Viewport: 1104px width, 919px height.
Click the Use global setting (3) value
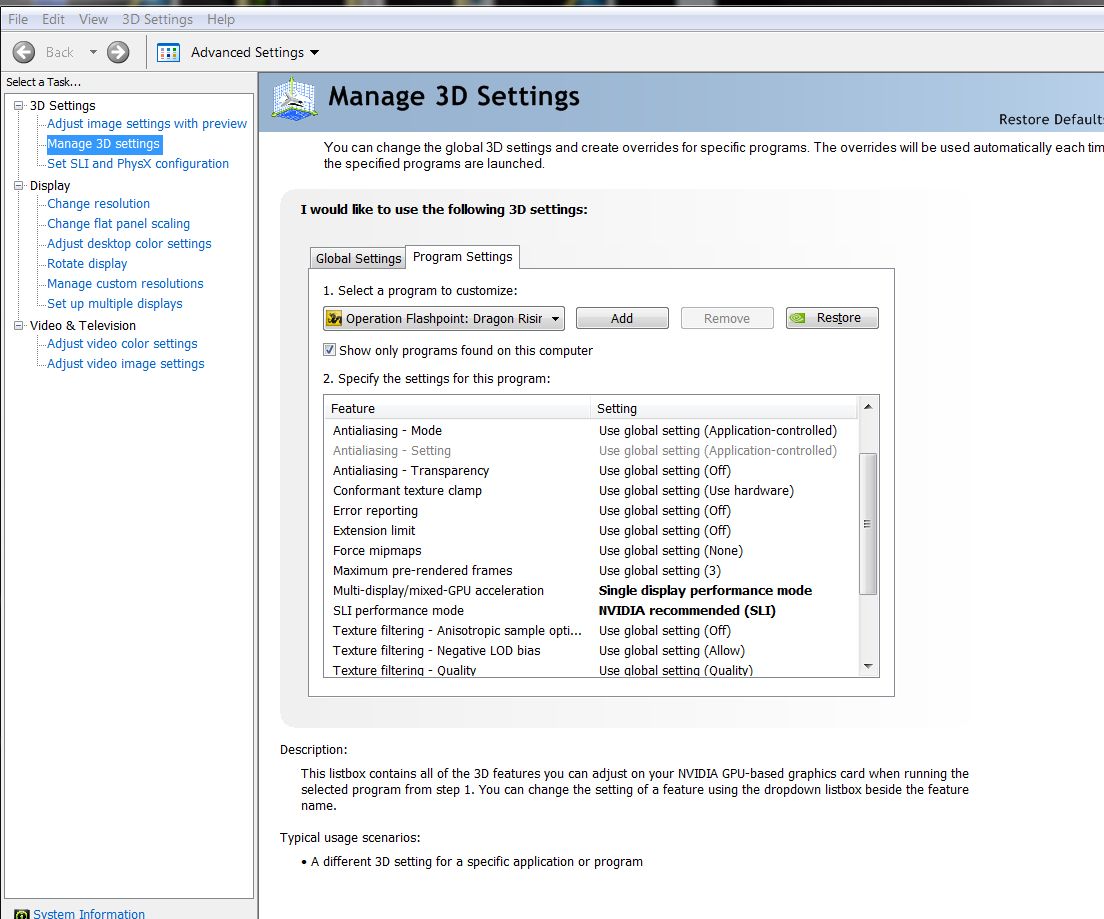[660, 570]
